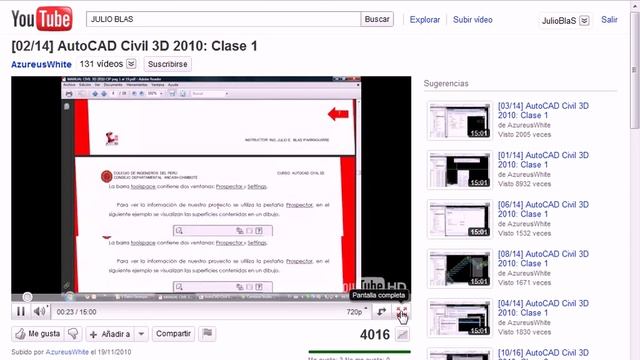Click 'Visto 2005 veces' text
This screenshot has width=640, height=360.
click(x=524, y=134)
